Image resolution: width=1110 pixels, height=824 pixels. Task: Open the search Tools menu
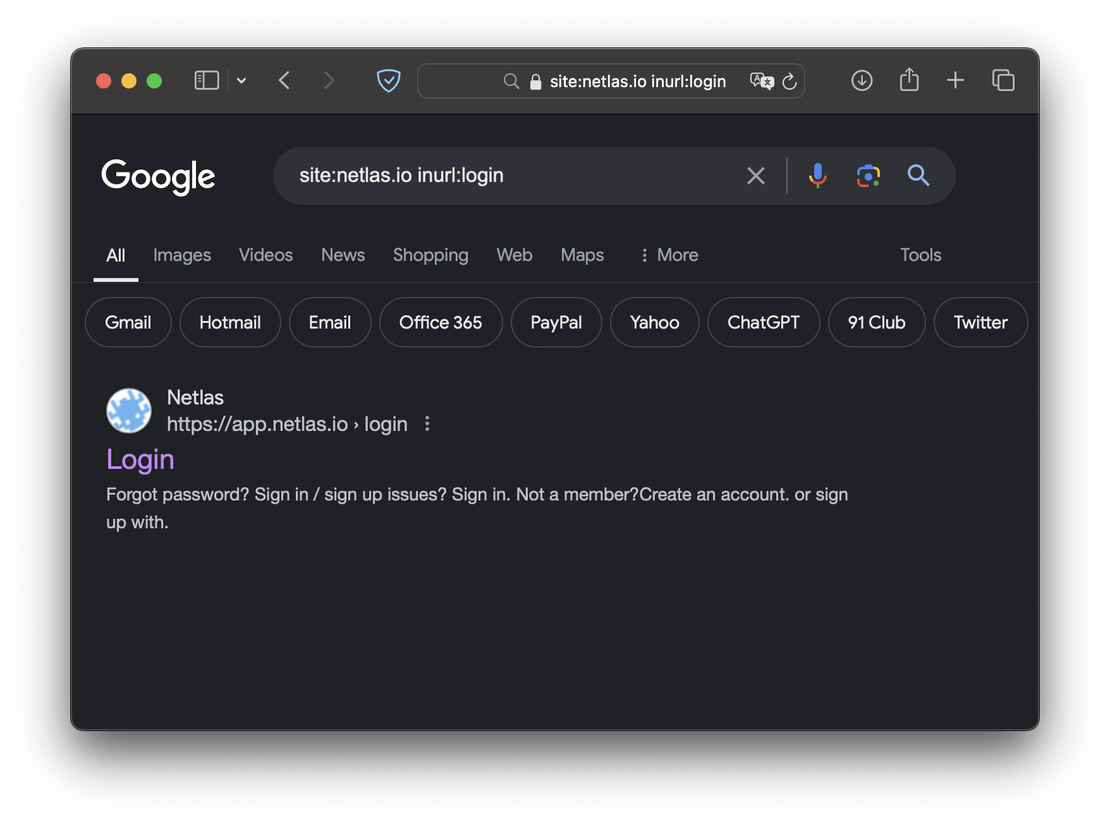tap(920, 255)
